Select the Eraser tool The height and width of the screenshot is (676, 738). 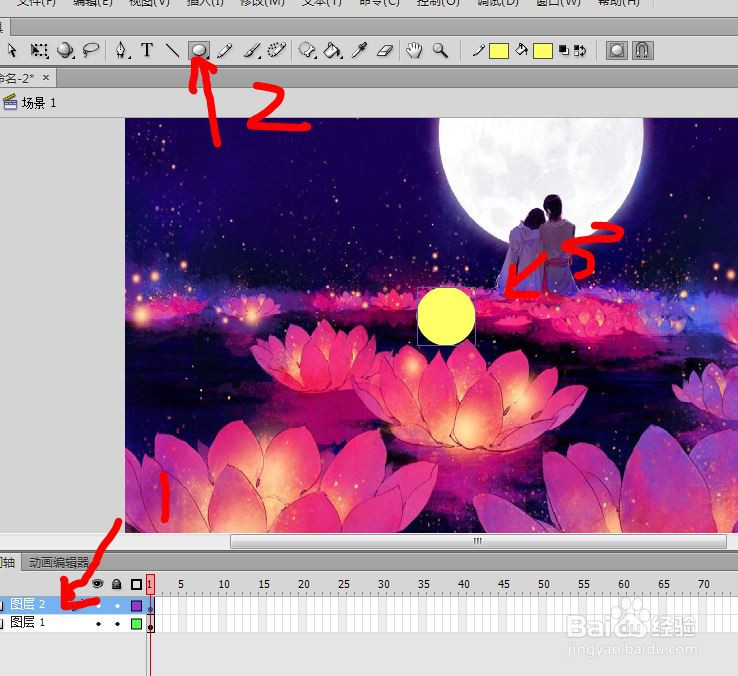coord(385,50)
